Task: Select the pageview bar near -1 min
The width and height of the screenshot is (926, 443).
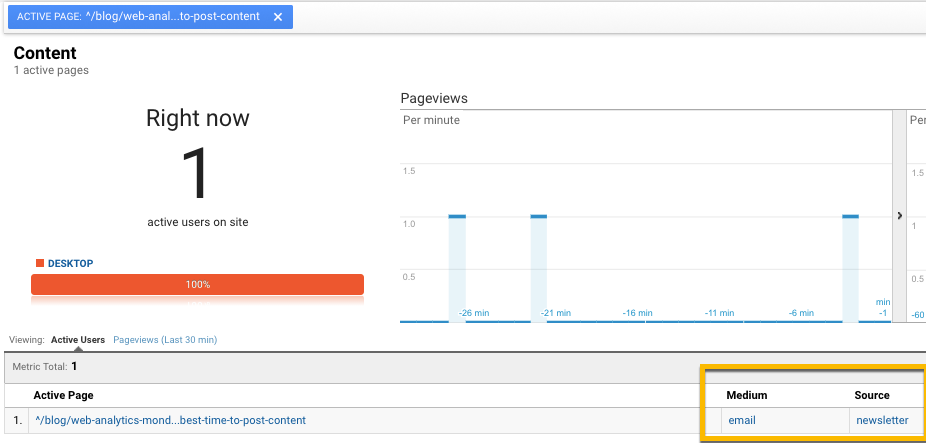Action: point(851,268)
